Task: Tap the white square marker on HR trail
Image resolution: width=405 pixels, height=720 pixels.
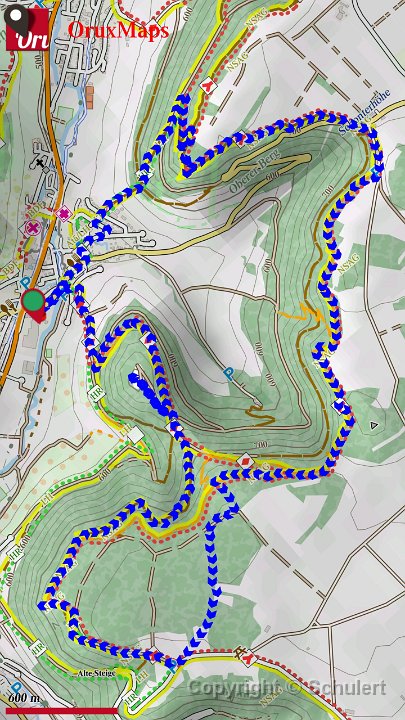Action: pyautogui.click(x=135, y=434)
